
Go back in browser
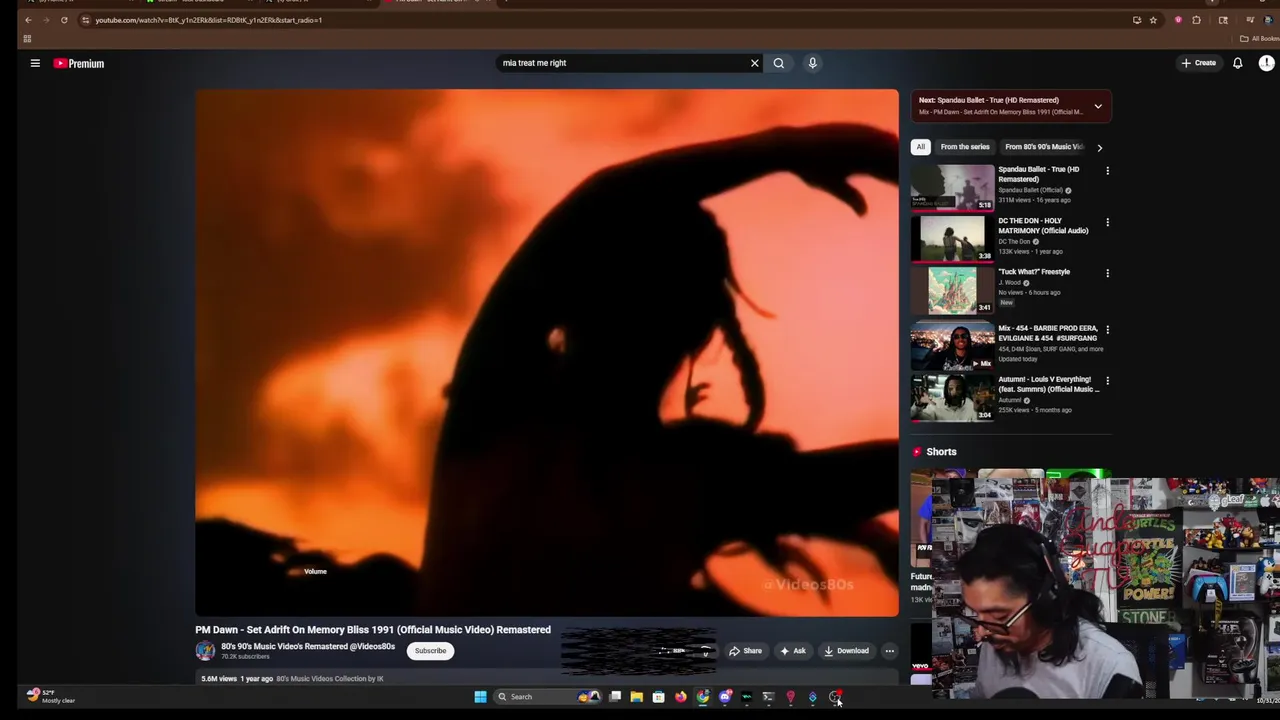click(28, 20)
